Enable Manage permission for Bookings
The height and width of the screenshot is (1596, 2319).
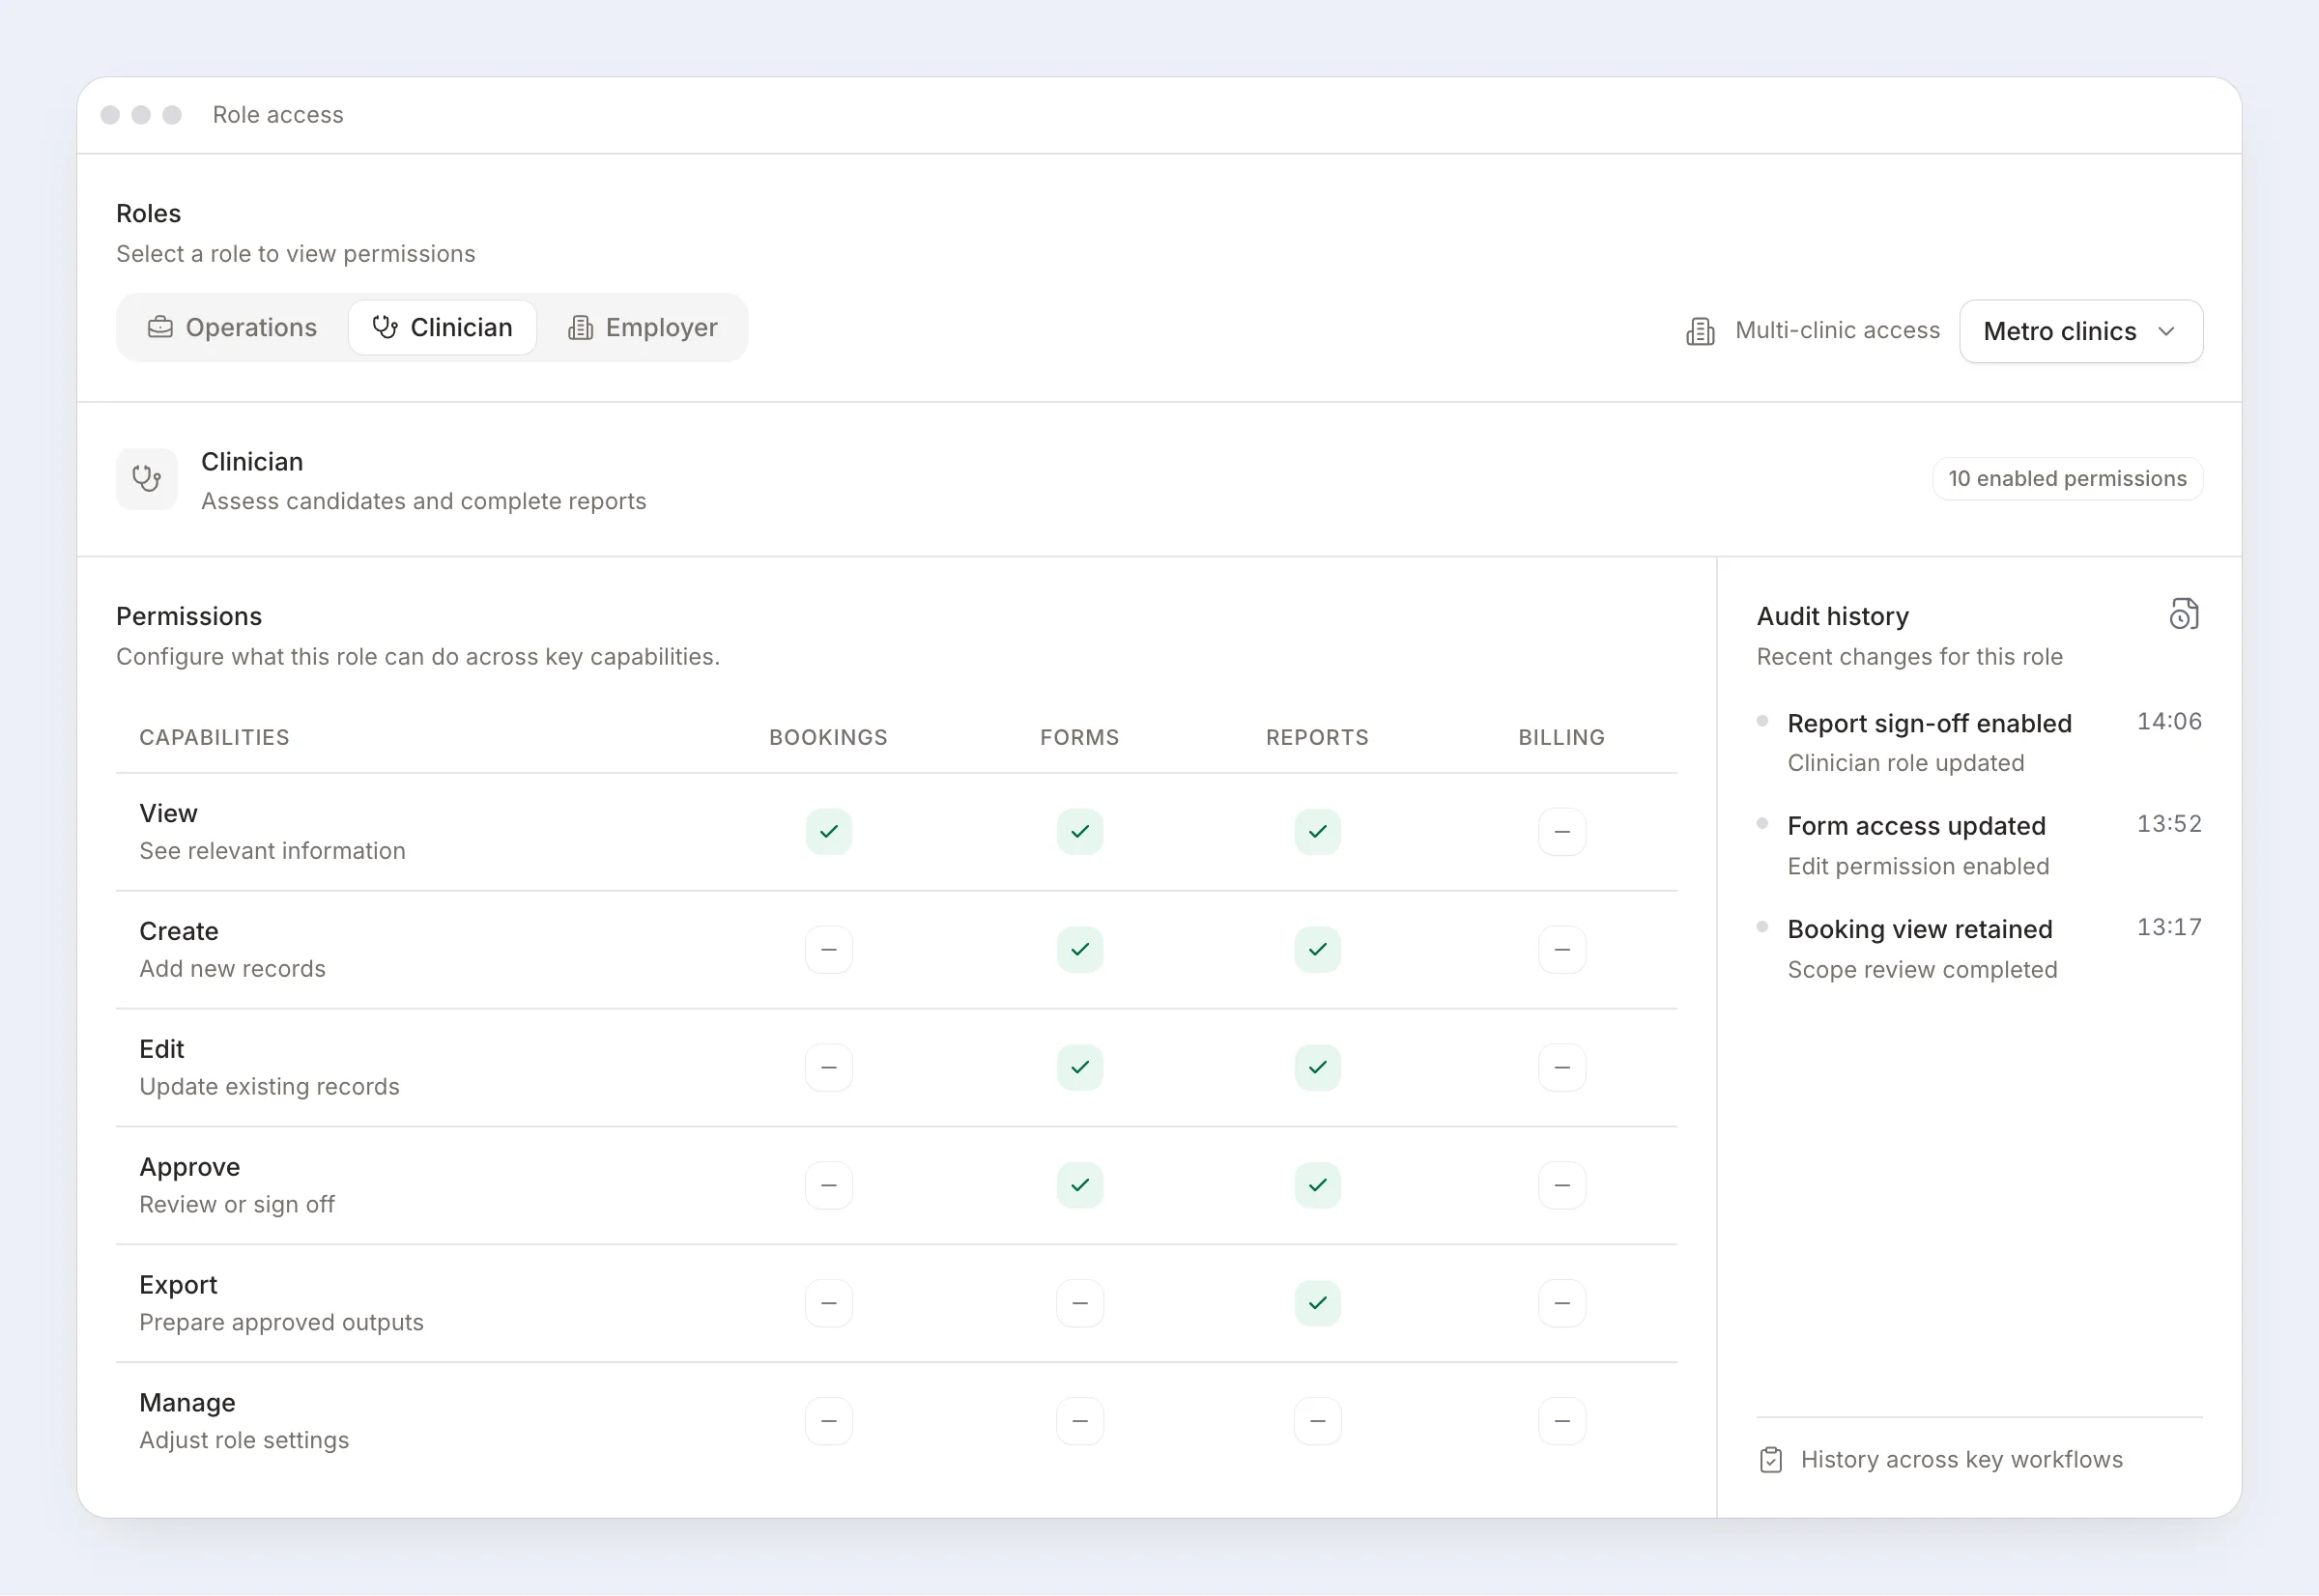click(x=829, y=1422)
